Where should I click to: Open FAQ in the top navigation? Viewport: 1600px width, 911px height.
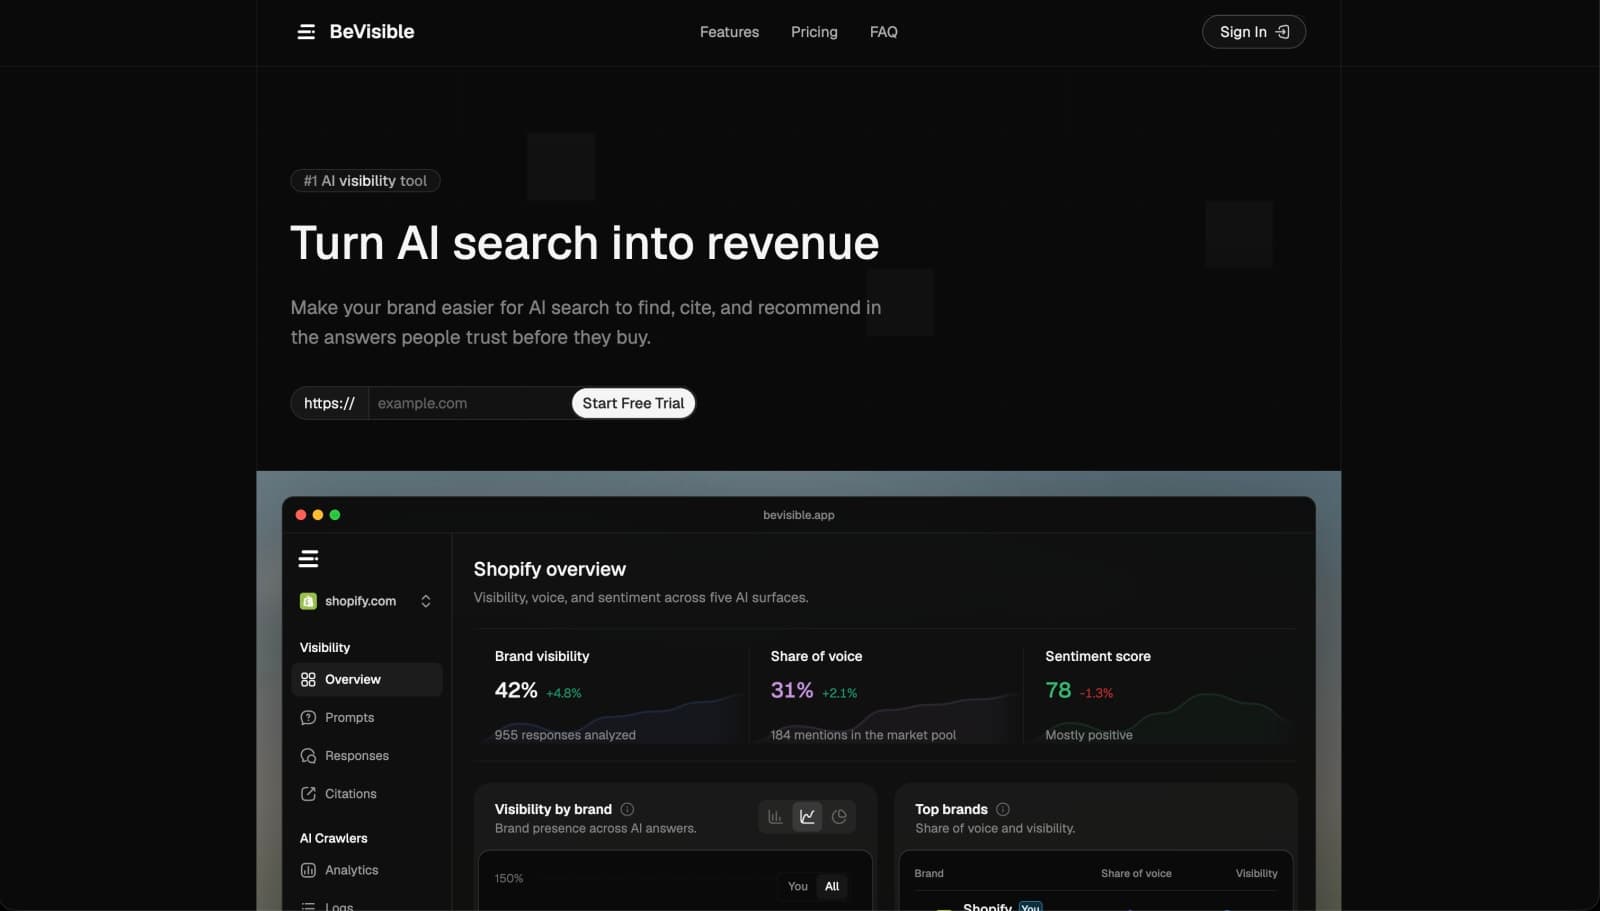pos(884,32)
